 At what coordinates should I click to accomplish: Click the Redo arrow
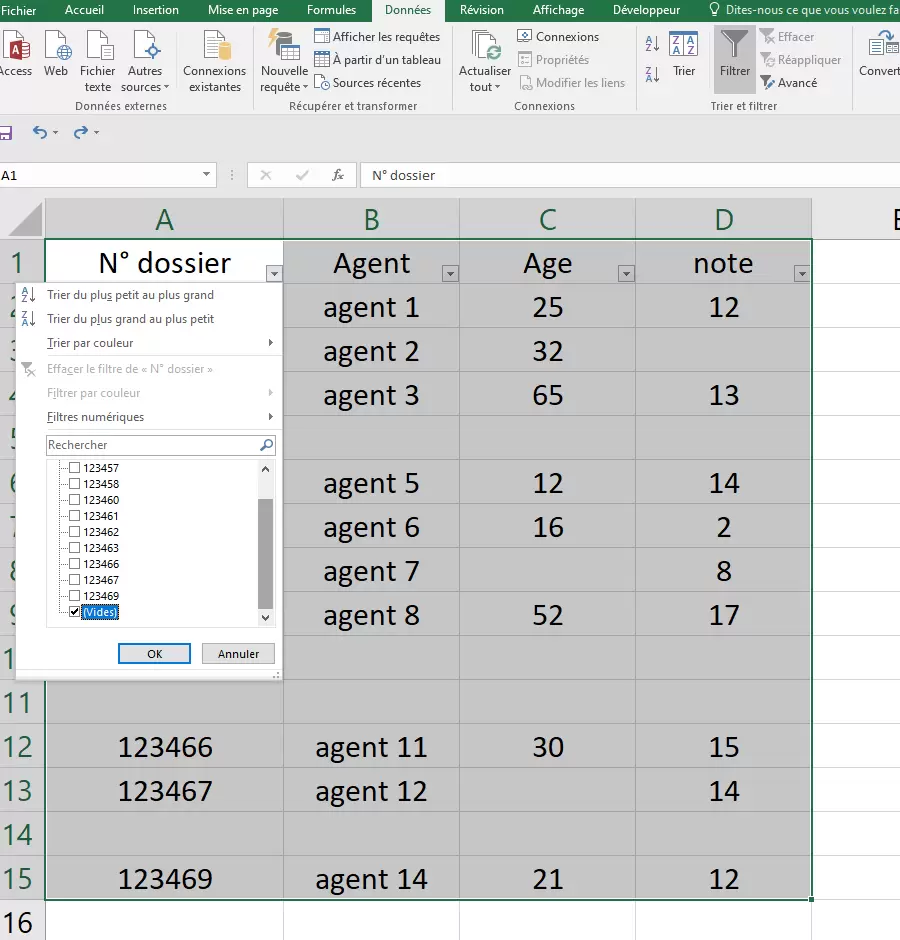tap(80, 132)
